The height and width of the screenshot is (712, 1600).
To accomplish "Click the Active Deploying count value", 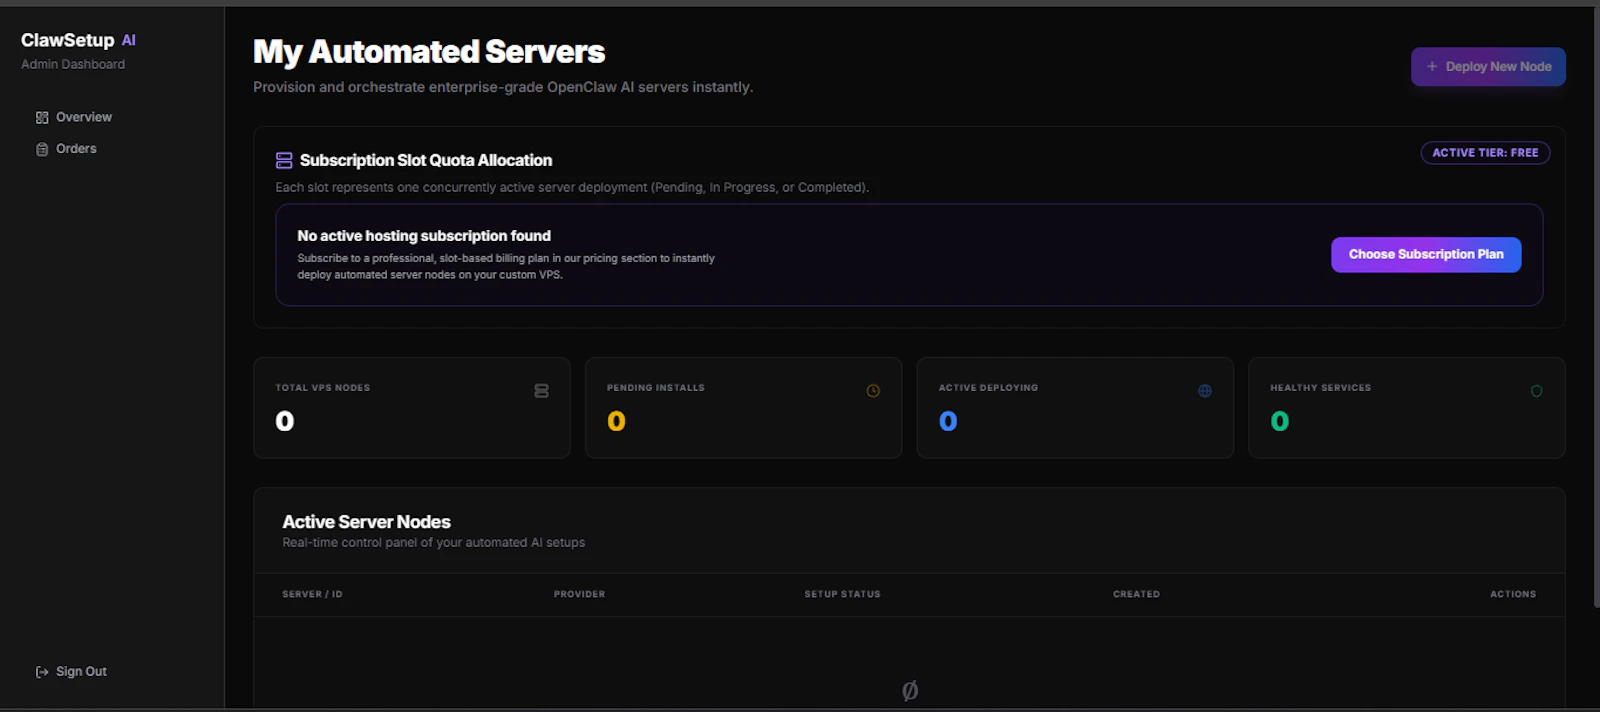I will (948, 422).
